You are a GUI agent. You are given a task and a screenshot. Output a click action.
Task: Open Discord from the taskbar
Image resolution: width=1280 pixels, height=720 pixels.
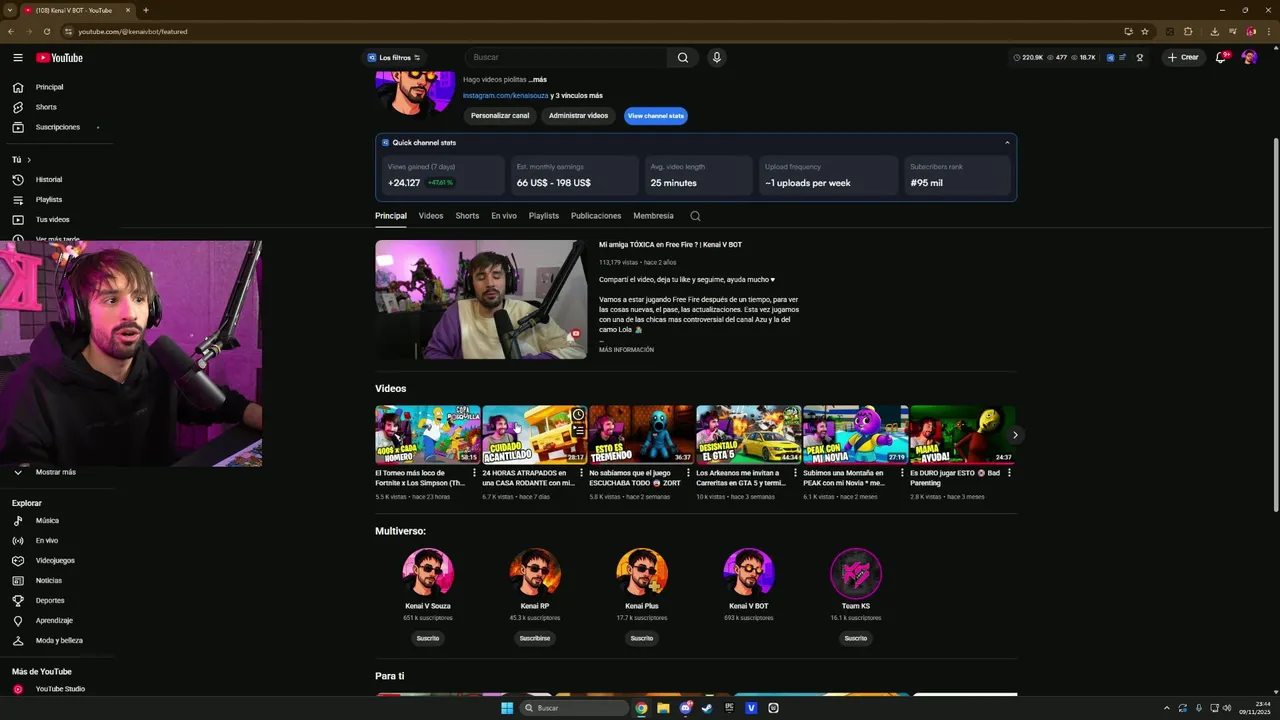click(x=685, y=708)
